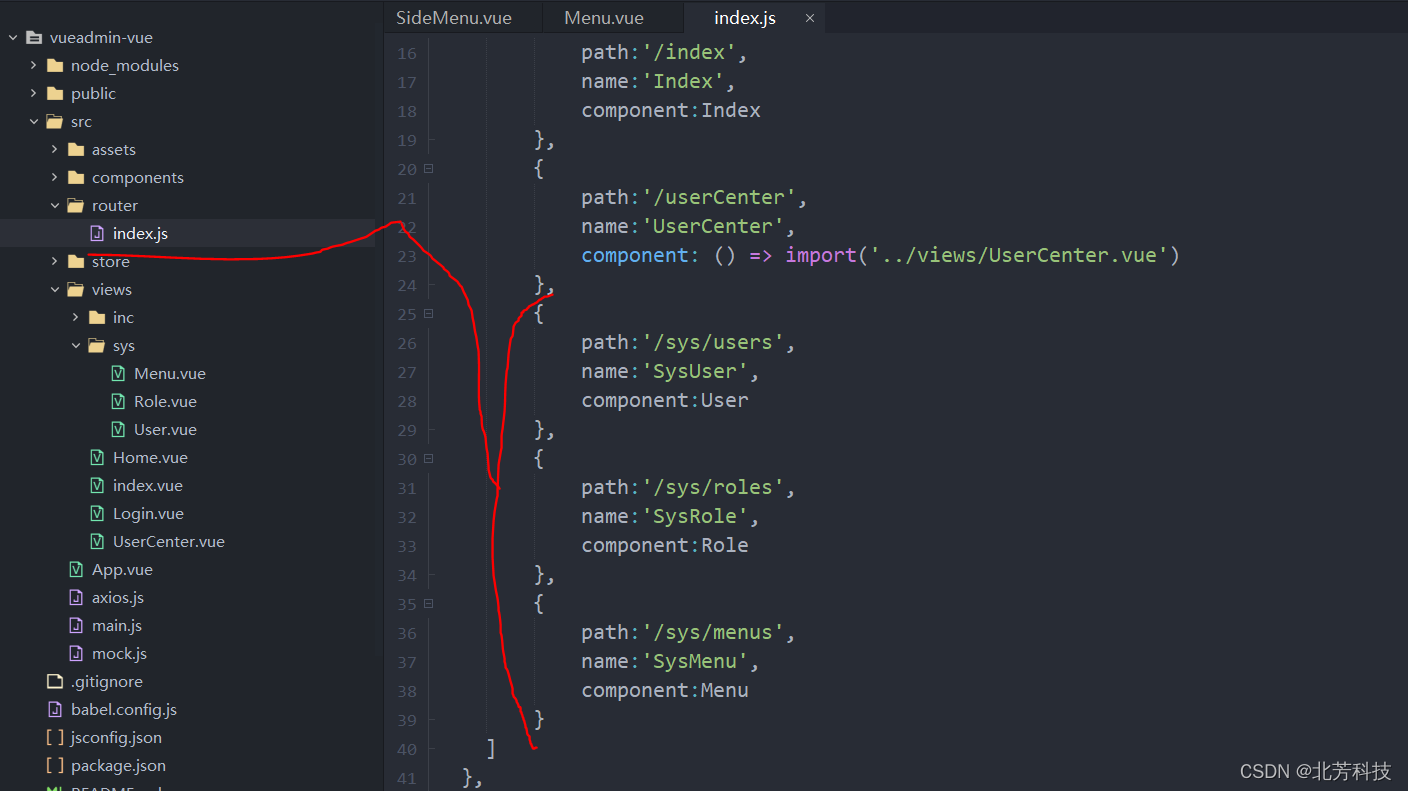Click the Vue icon beside UserCenter.vue
This screenshot has width=1408, height=791.
tap(97, 542)
